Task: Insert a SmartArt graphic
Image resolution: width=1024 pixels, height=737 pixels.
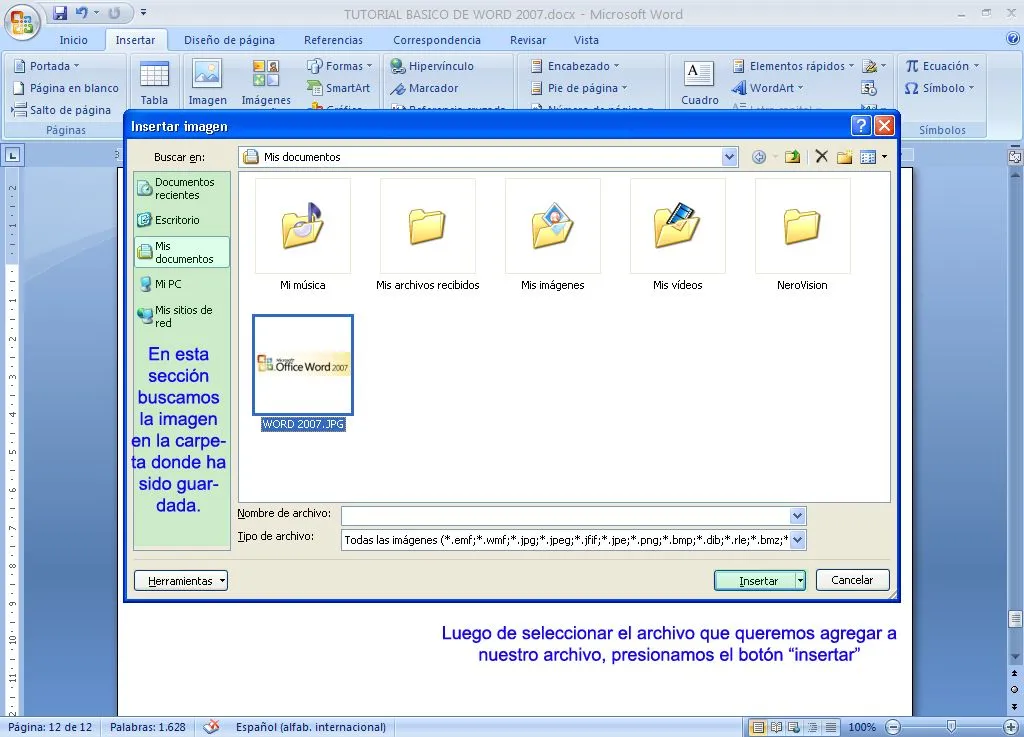Action: [x=338, y=87]
